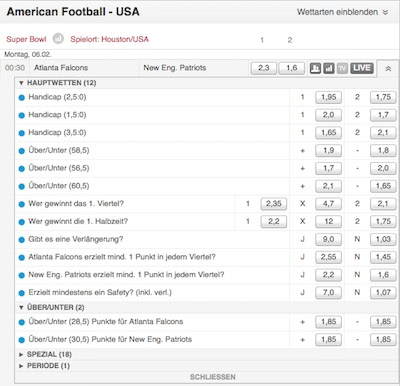Click blue dot beside Gibt es eine Verlängerung?
This screenshot has width=400, height=386.
(22, 240)
